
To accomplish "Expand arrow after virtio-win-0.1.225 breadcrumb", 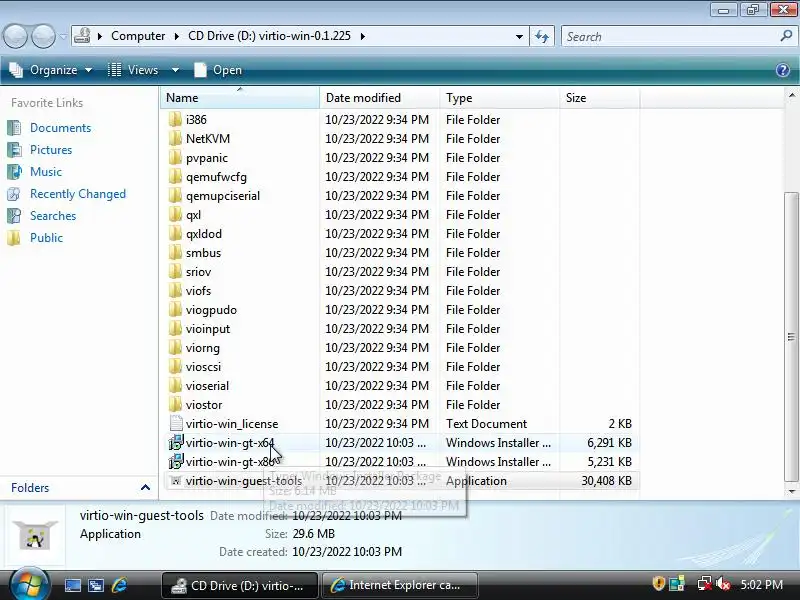I will point(363,36).
